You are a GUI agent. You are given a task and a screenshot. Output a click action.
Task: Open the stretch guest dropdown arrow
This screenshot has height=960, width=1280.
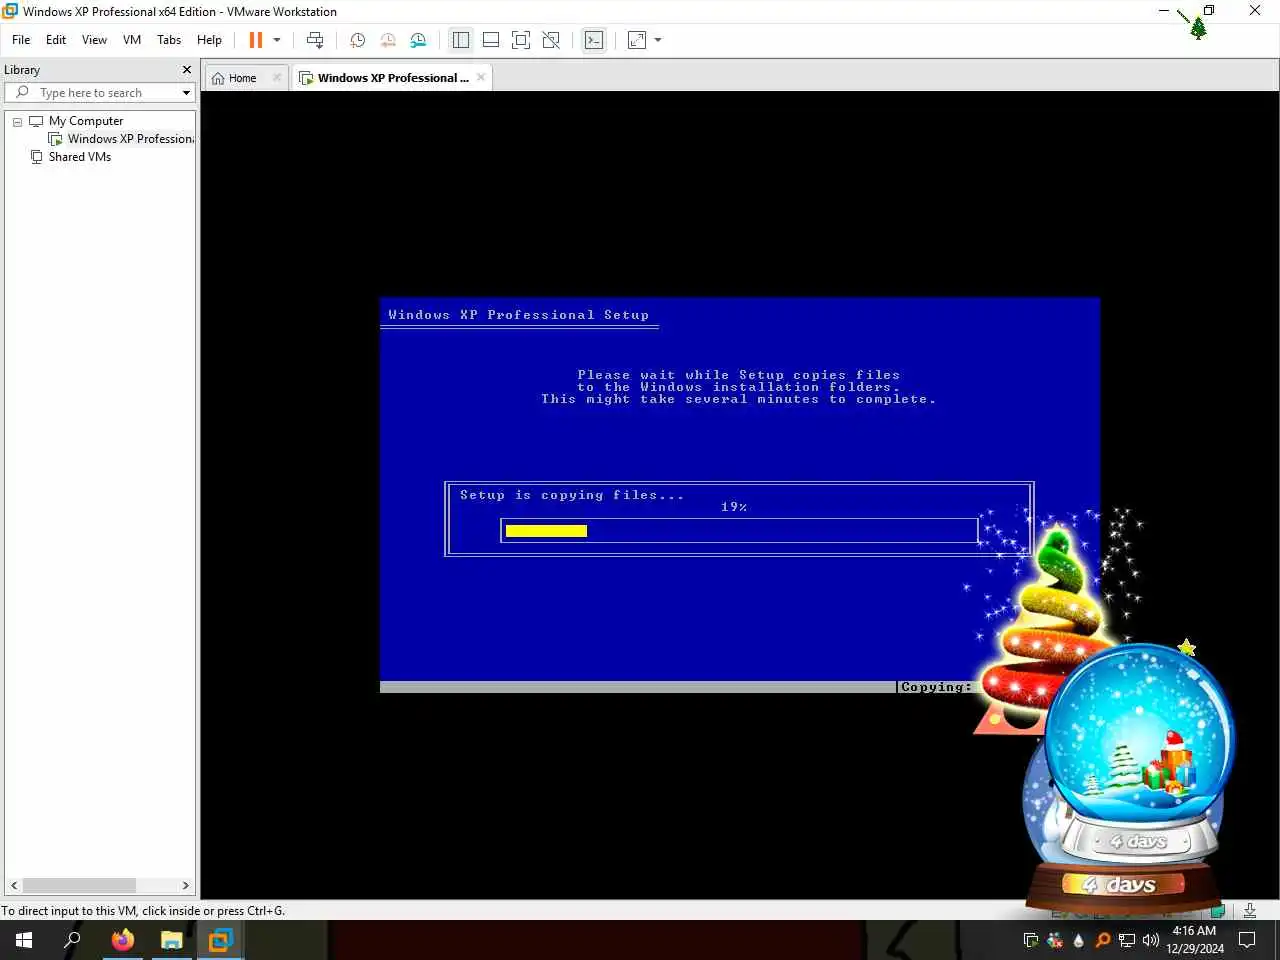pyautogui.click(x=658, y=40)
